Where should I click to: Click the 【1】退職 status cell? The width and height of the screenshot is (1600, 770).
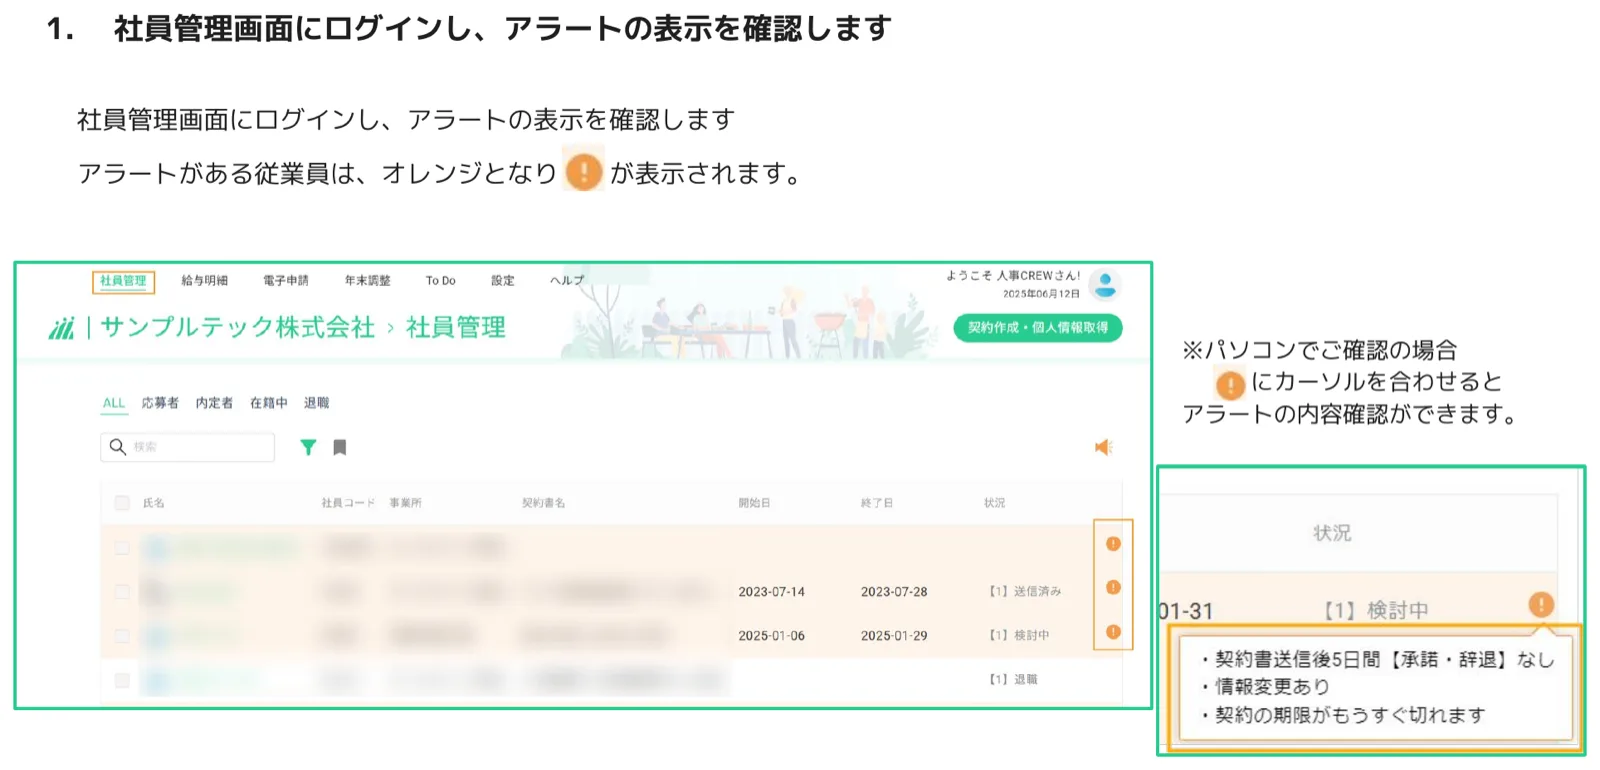coord(1013,680)
